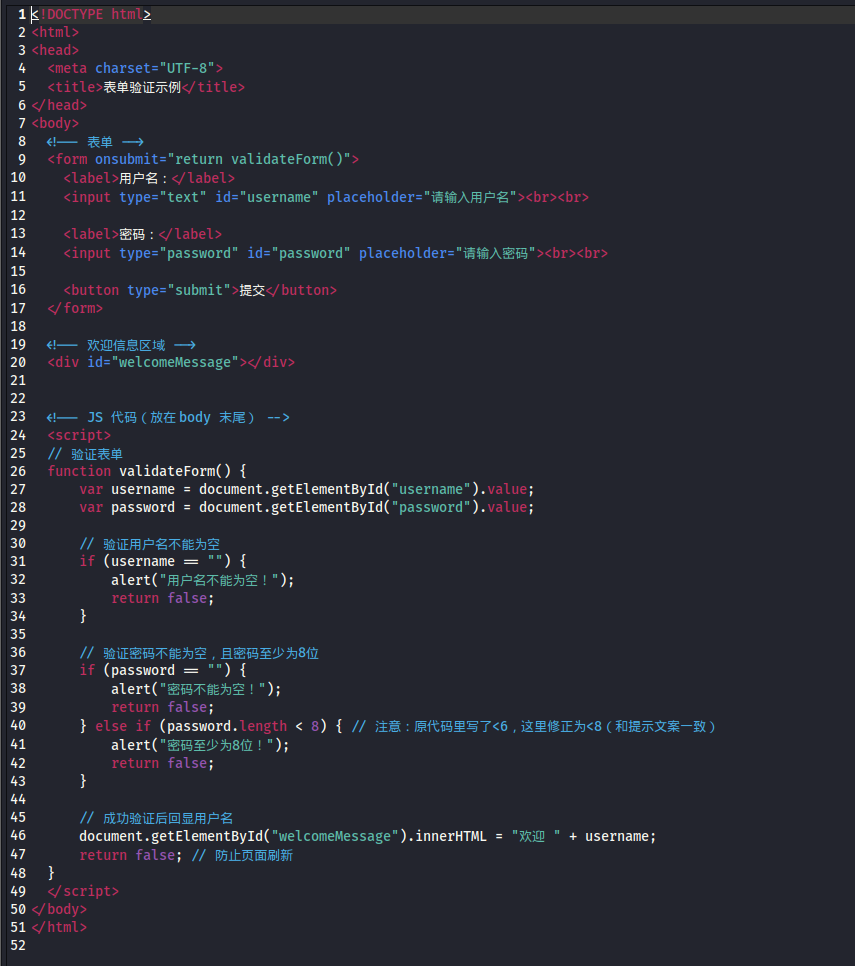Click the closing </script> tag

83,891
